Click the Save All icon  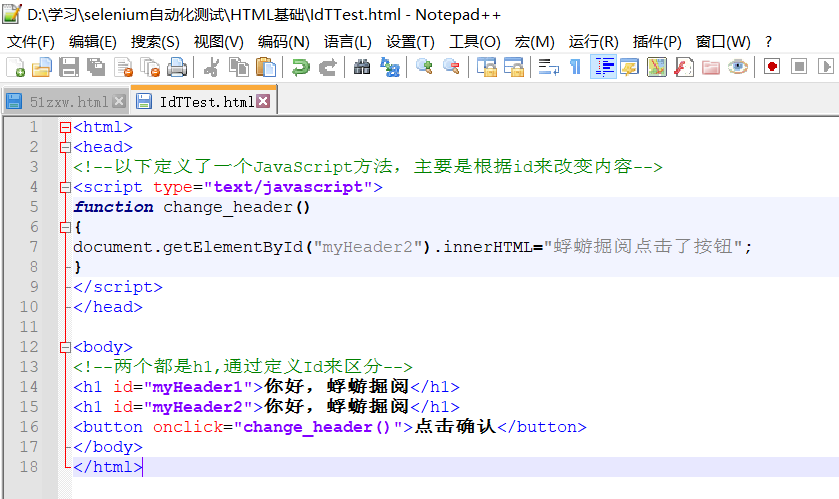pos(96,67)
